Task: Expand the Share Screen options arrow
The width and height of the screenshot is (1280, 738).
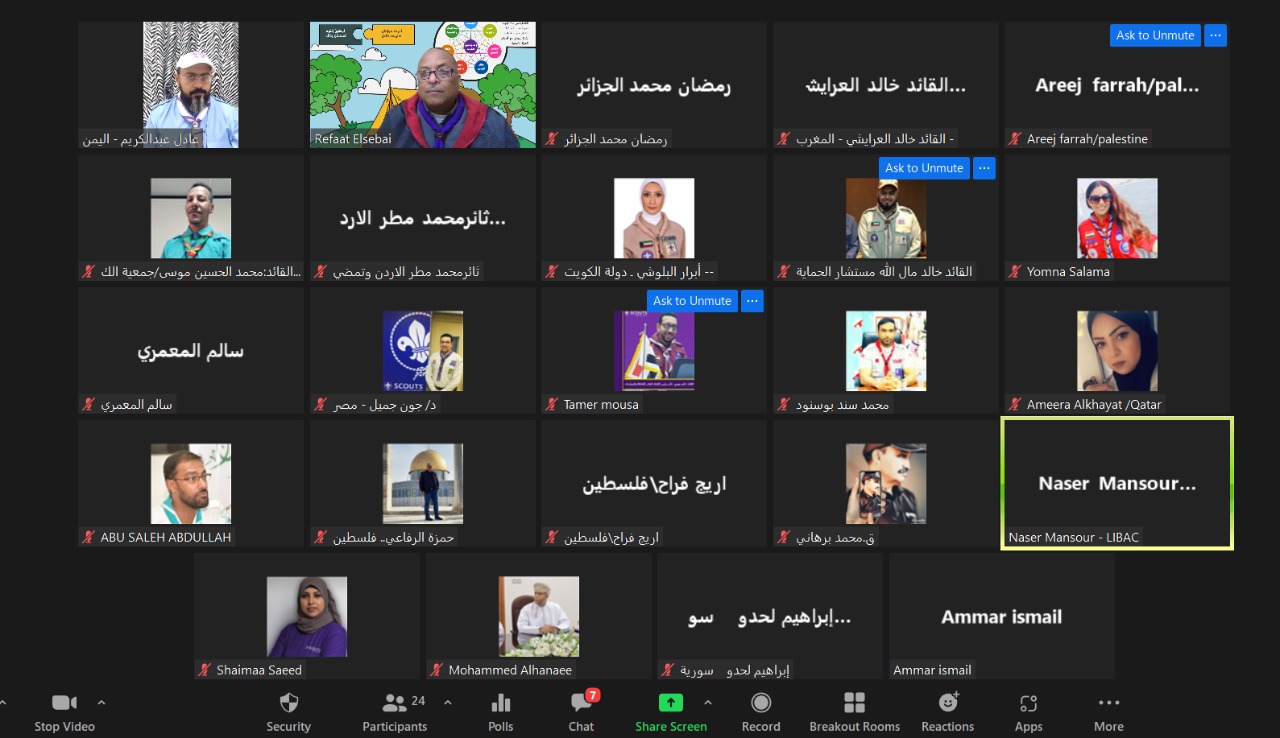Action: point(708,702)
